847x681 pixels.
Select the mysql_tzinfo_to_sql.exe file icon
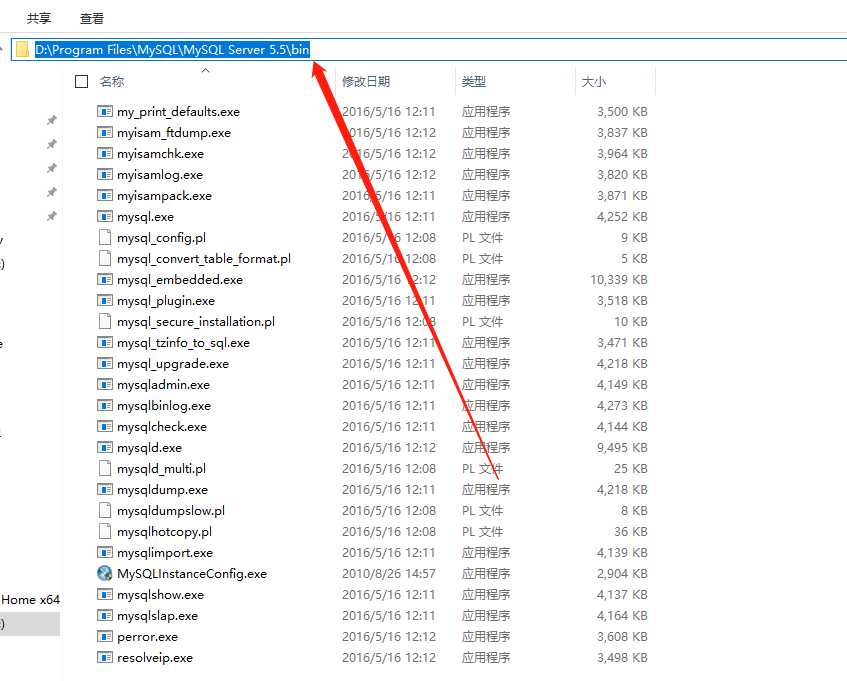point(105,342)
